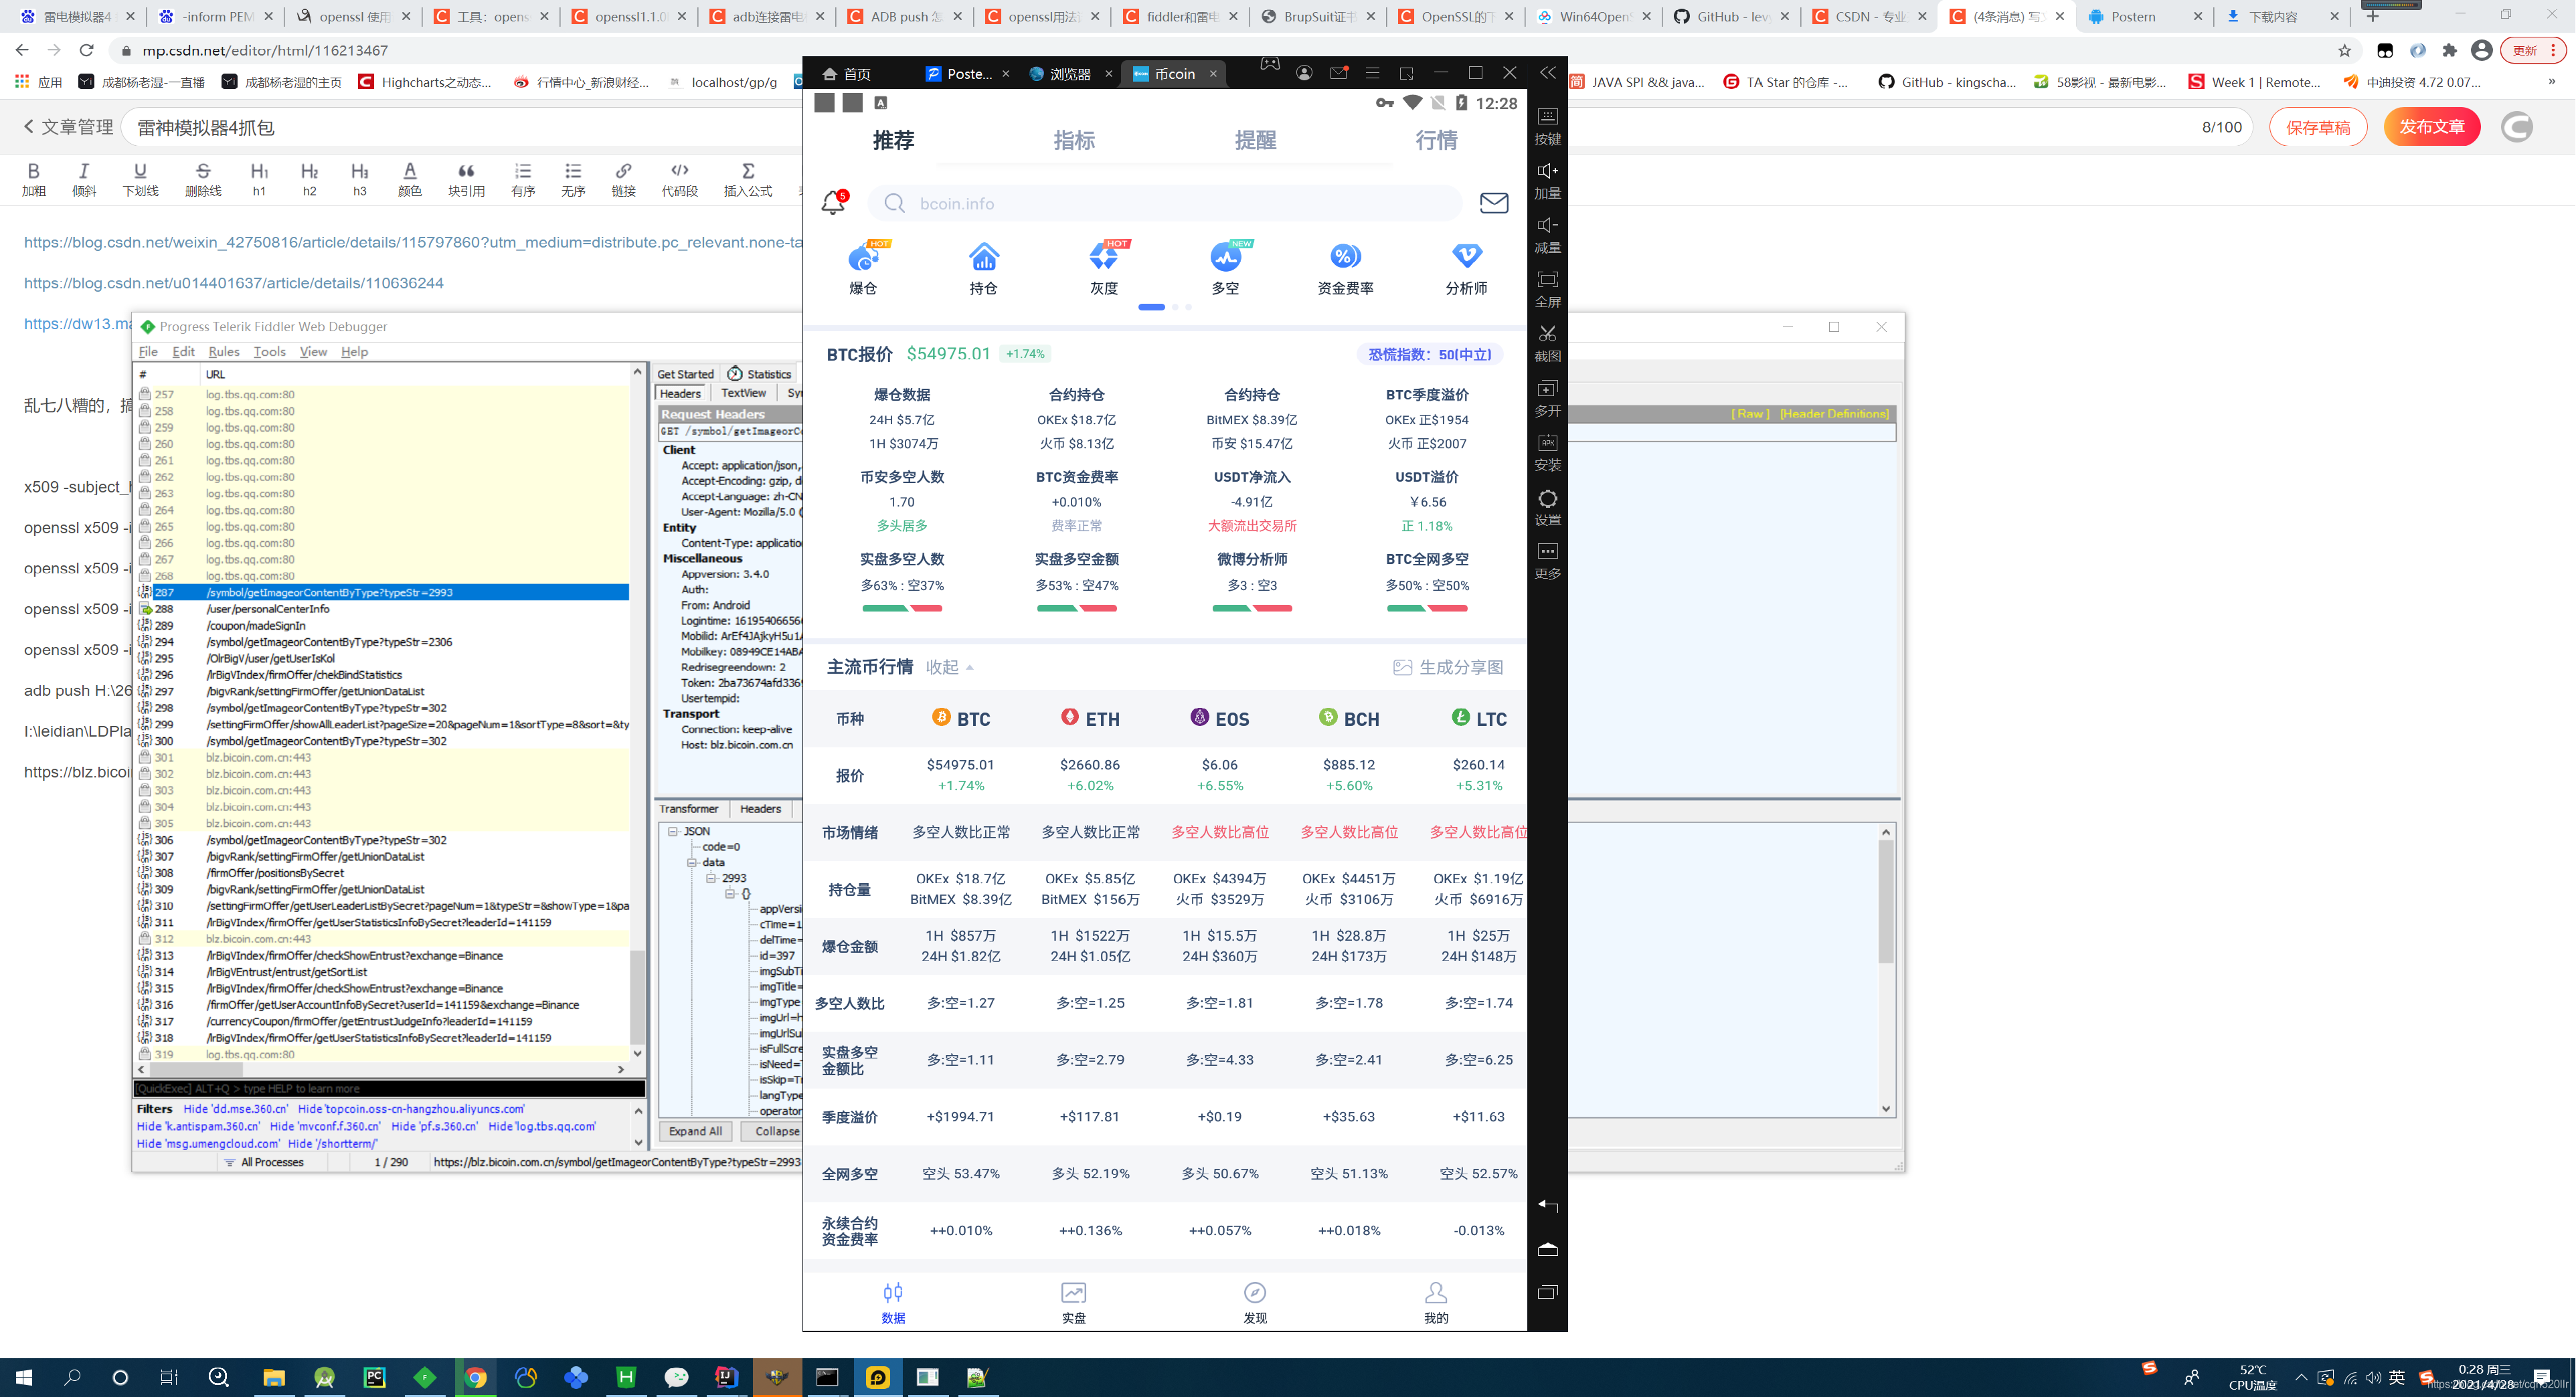Open the mail envelope icon in coin app
The image size is (2576, 1397).
tap(1493, 203)
